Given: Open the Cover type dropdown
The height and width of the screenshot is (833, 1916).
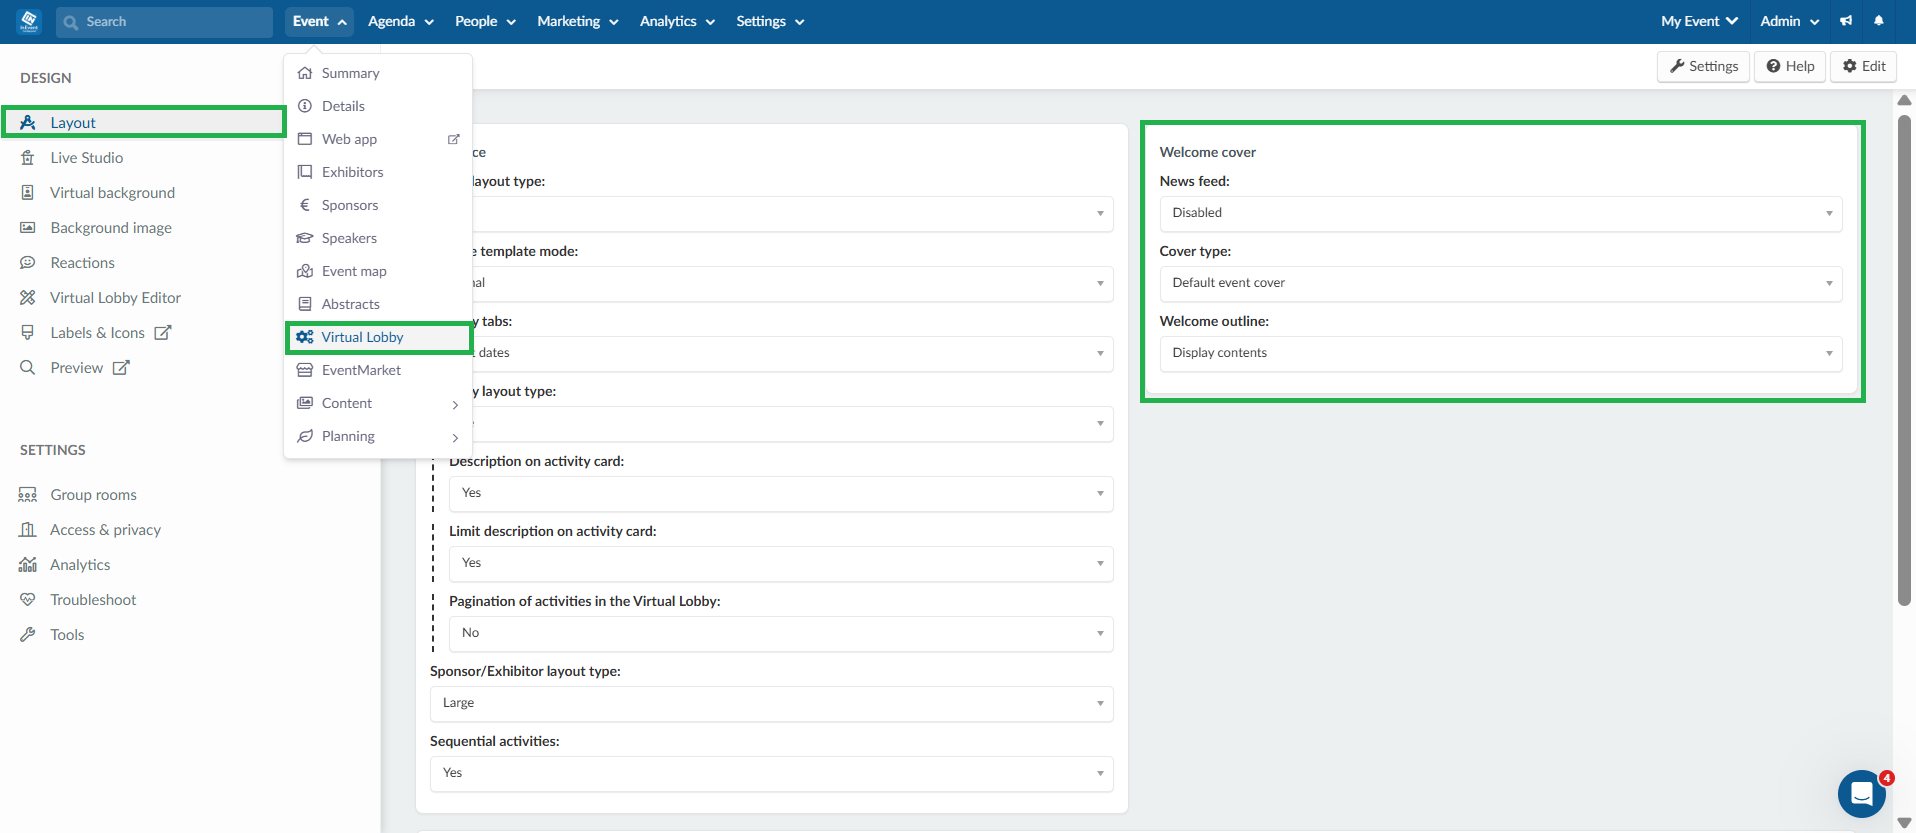Looking at the screenshot, I should pyautogui.click(x=1501, y=283).
